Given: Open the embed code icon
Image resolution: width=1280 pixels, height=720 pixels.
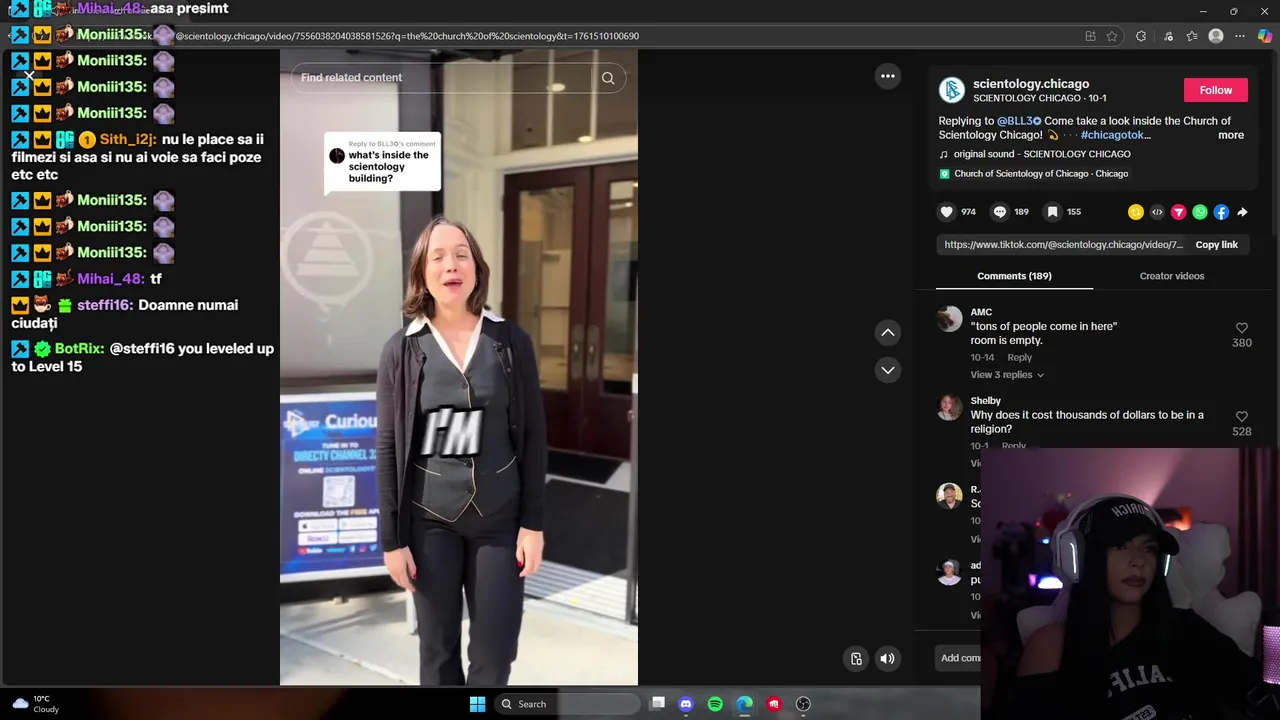Looking at the screenshot, I should tap(1157, 212).
